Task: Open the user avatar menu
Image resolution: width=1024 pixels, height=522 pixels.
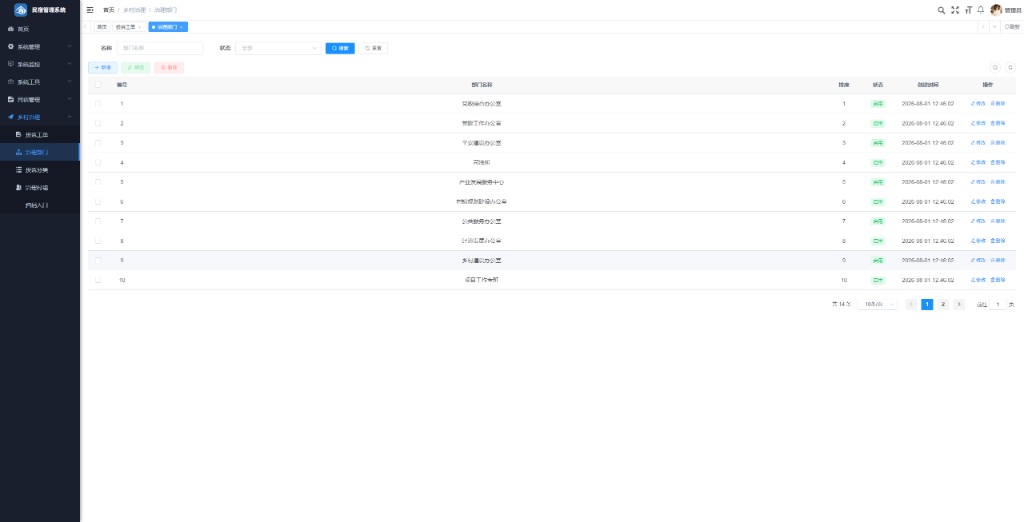Action: click(996, 10)
